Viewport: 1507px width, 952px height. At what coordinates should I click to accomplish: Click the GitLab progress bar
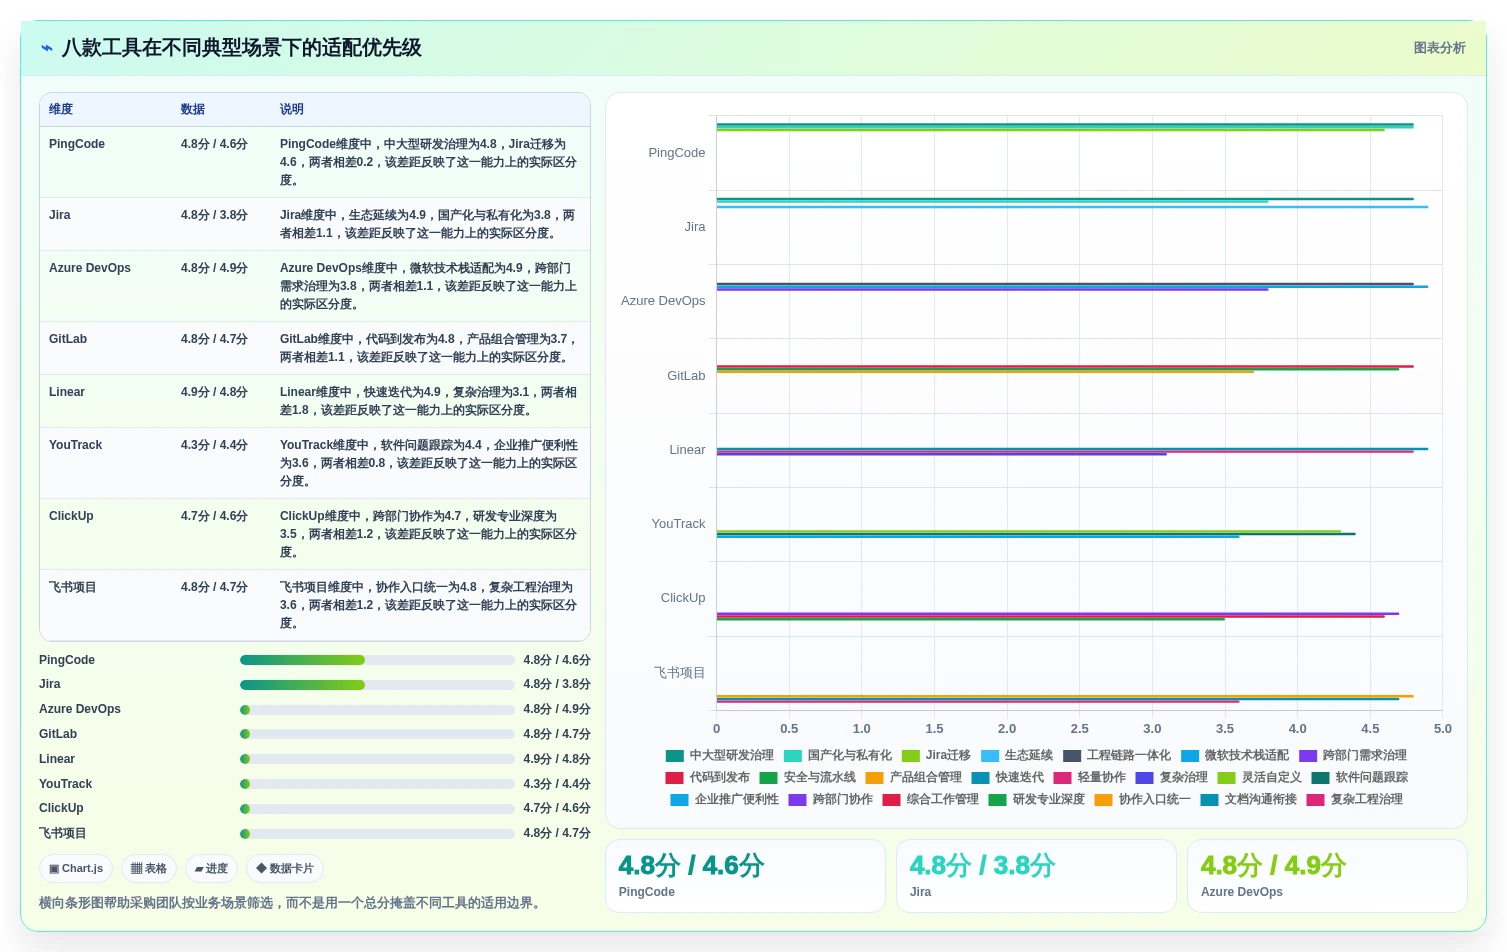point(377,734)
